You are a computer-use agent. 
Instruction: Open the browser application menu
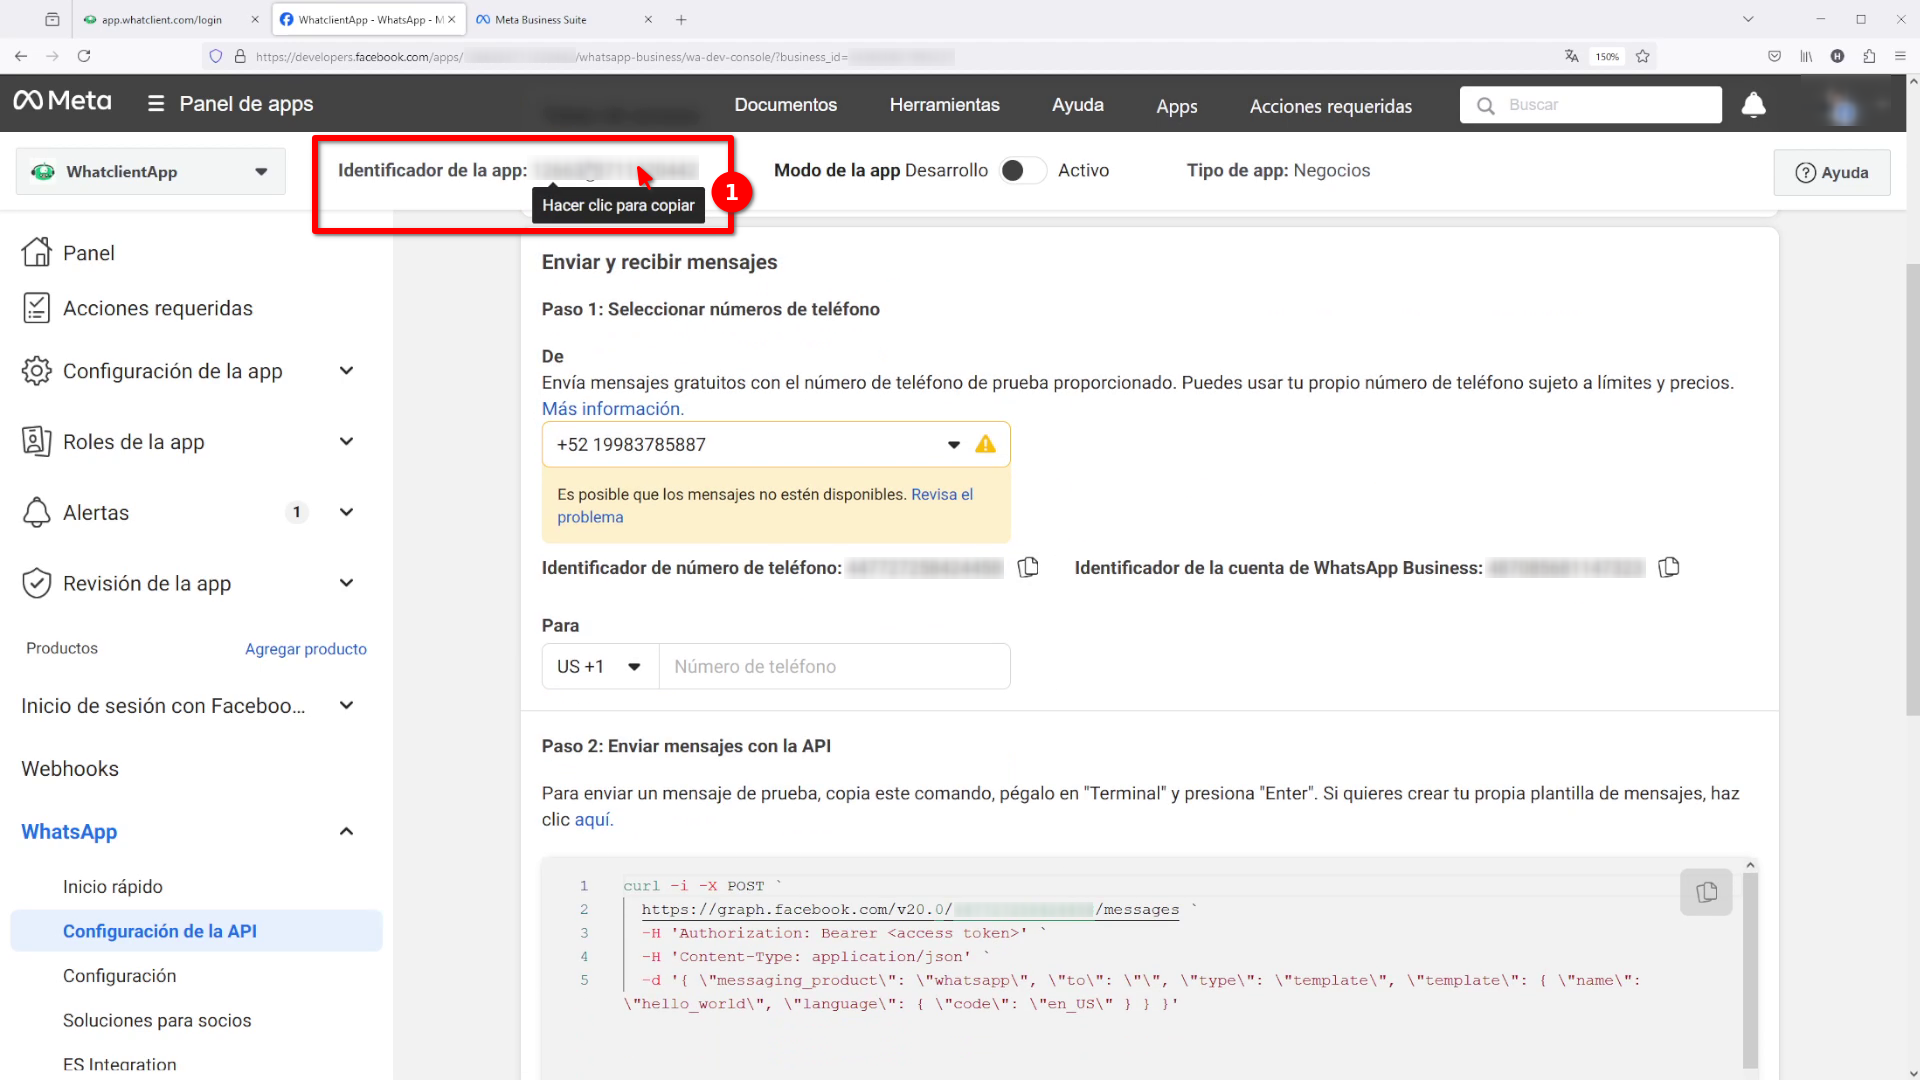click(x=1900, y=57)
